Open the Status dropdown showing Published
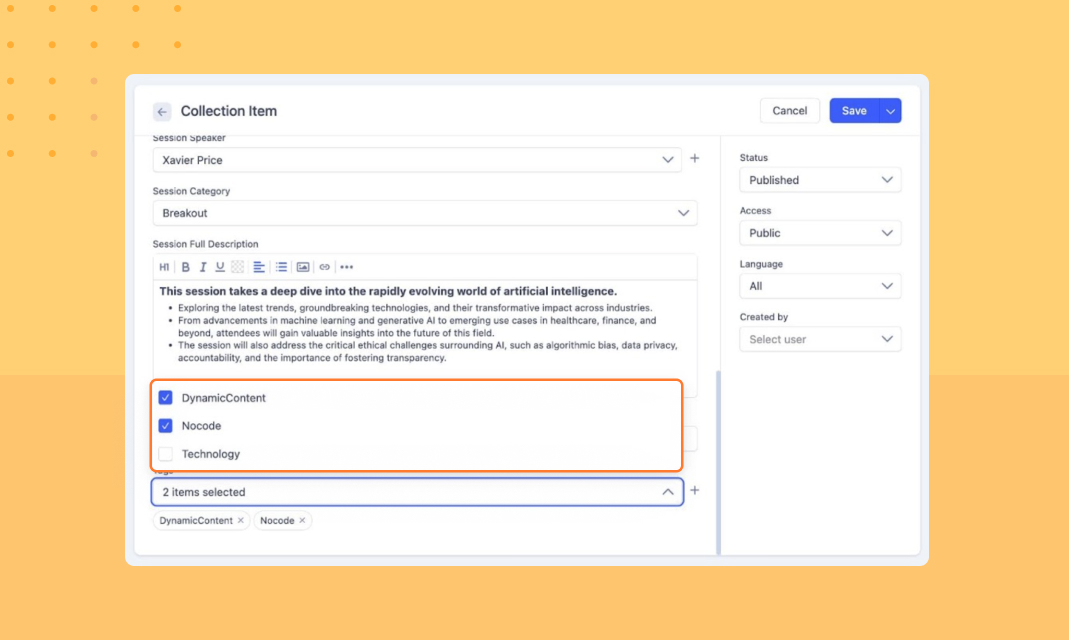The height and width of the screenshot is (640, 1069). 819,180
